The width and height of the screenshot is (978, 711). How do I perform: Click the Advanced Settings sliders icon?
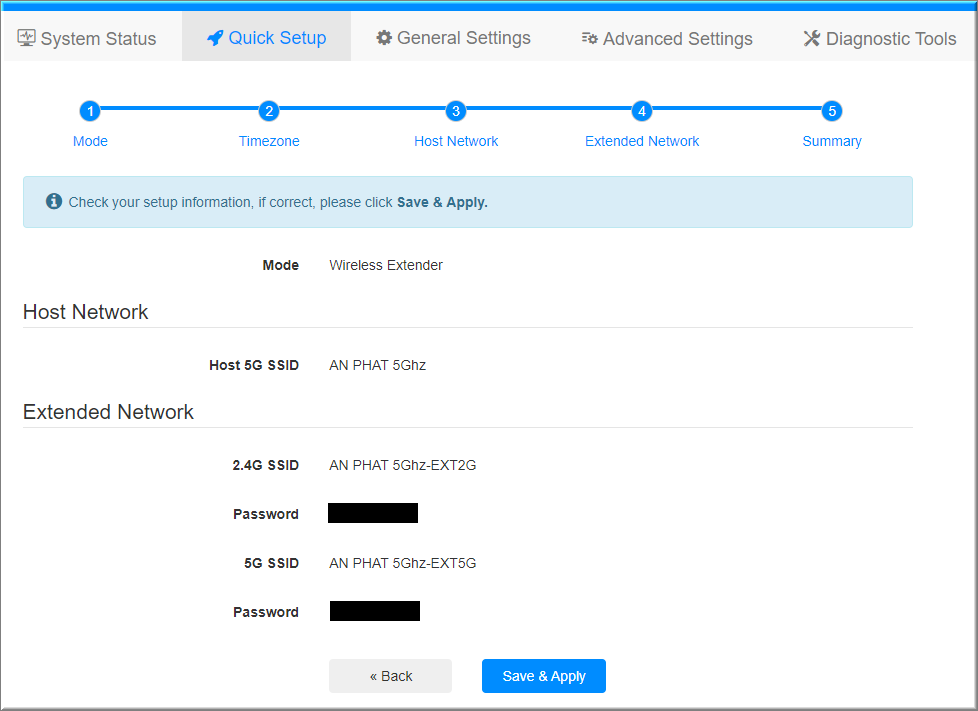click(590, 39)
